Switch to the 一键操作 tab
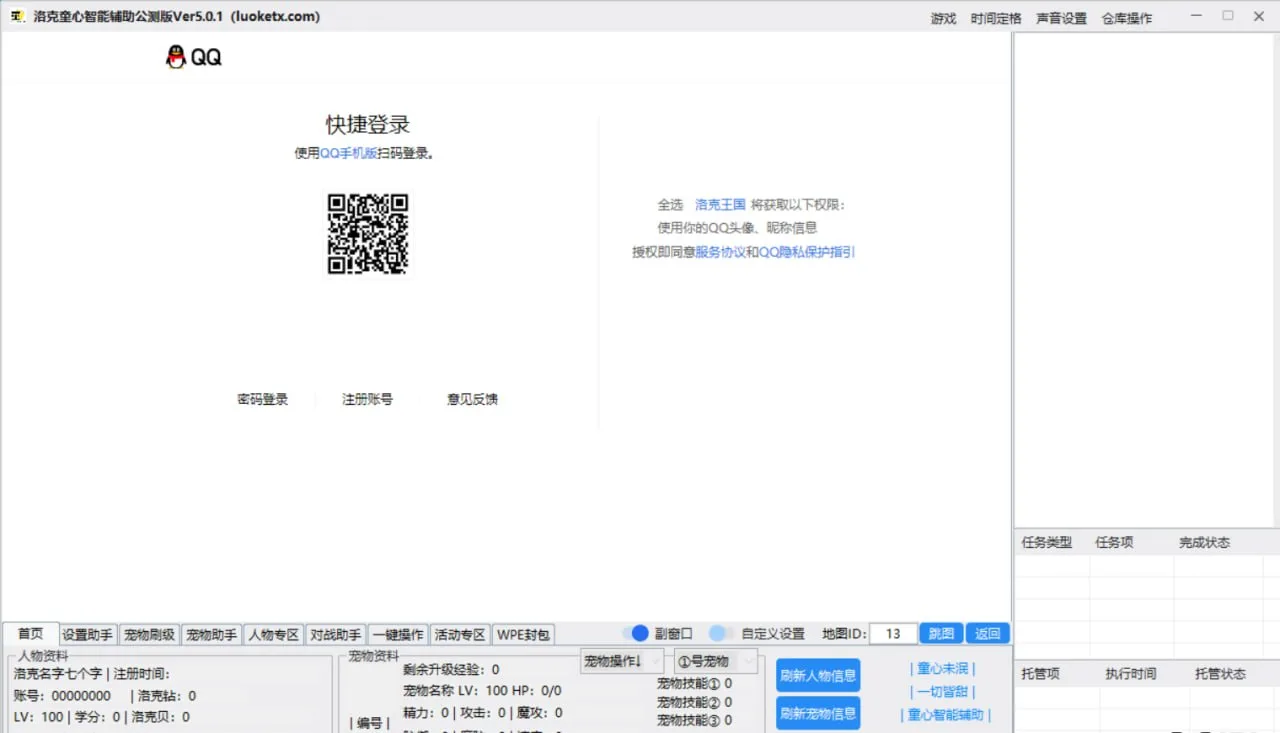The image size is (1280, 733). tap(398, 634)
